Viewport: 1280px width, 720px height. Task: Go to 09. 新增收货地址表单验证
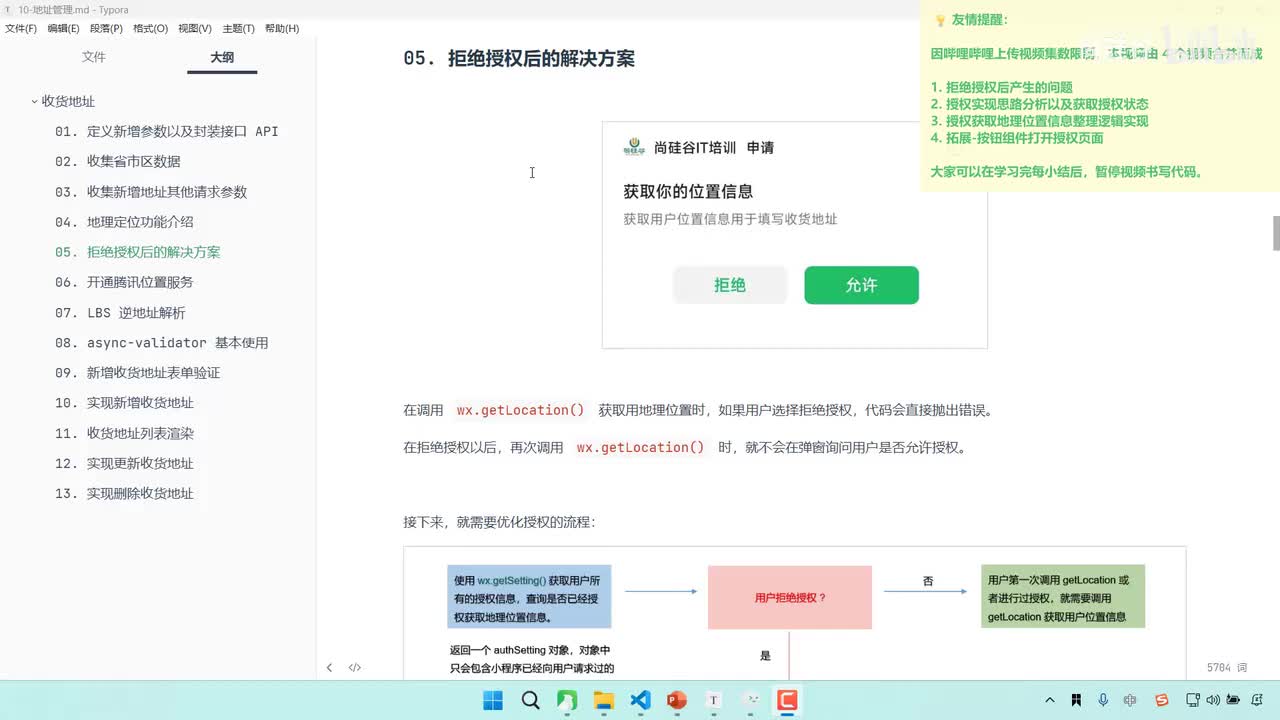click(x=138, y=372)
